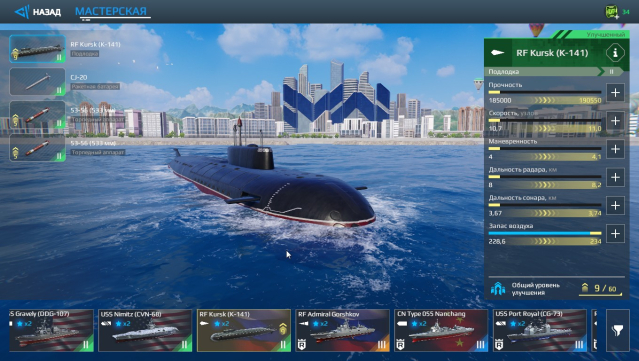The width and height of the screenshot is (639, 361).
Task: Select the МАСТЕРСКАЯ tab
Action: pos(111,11)
